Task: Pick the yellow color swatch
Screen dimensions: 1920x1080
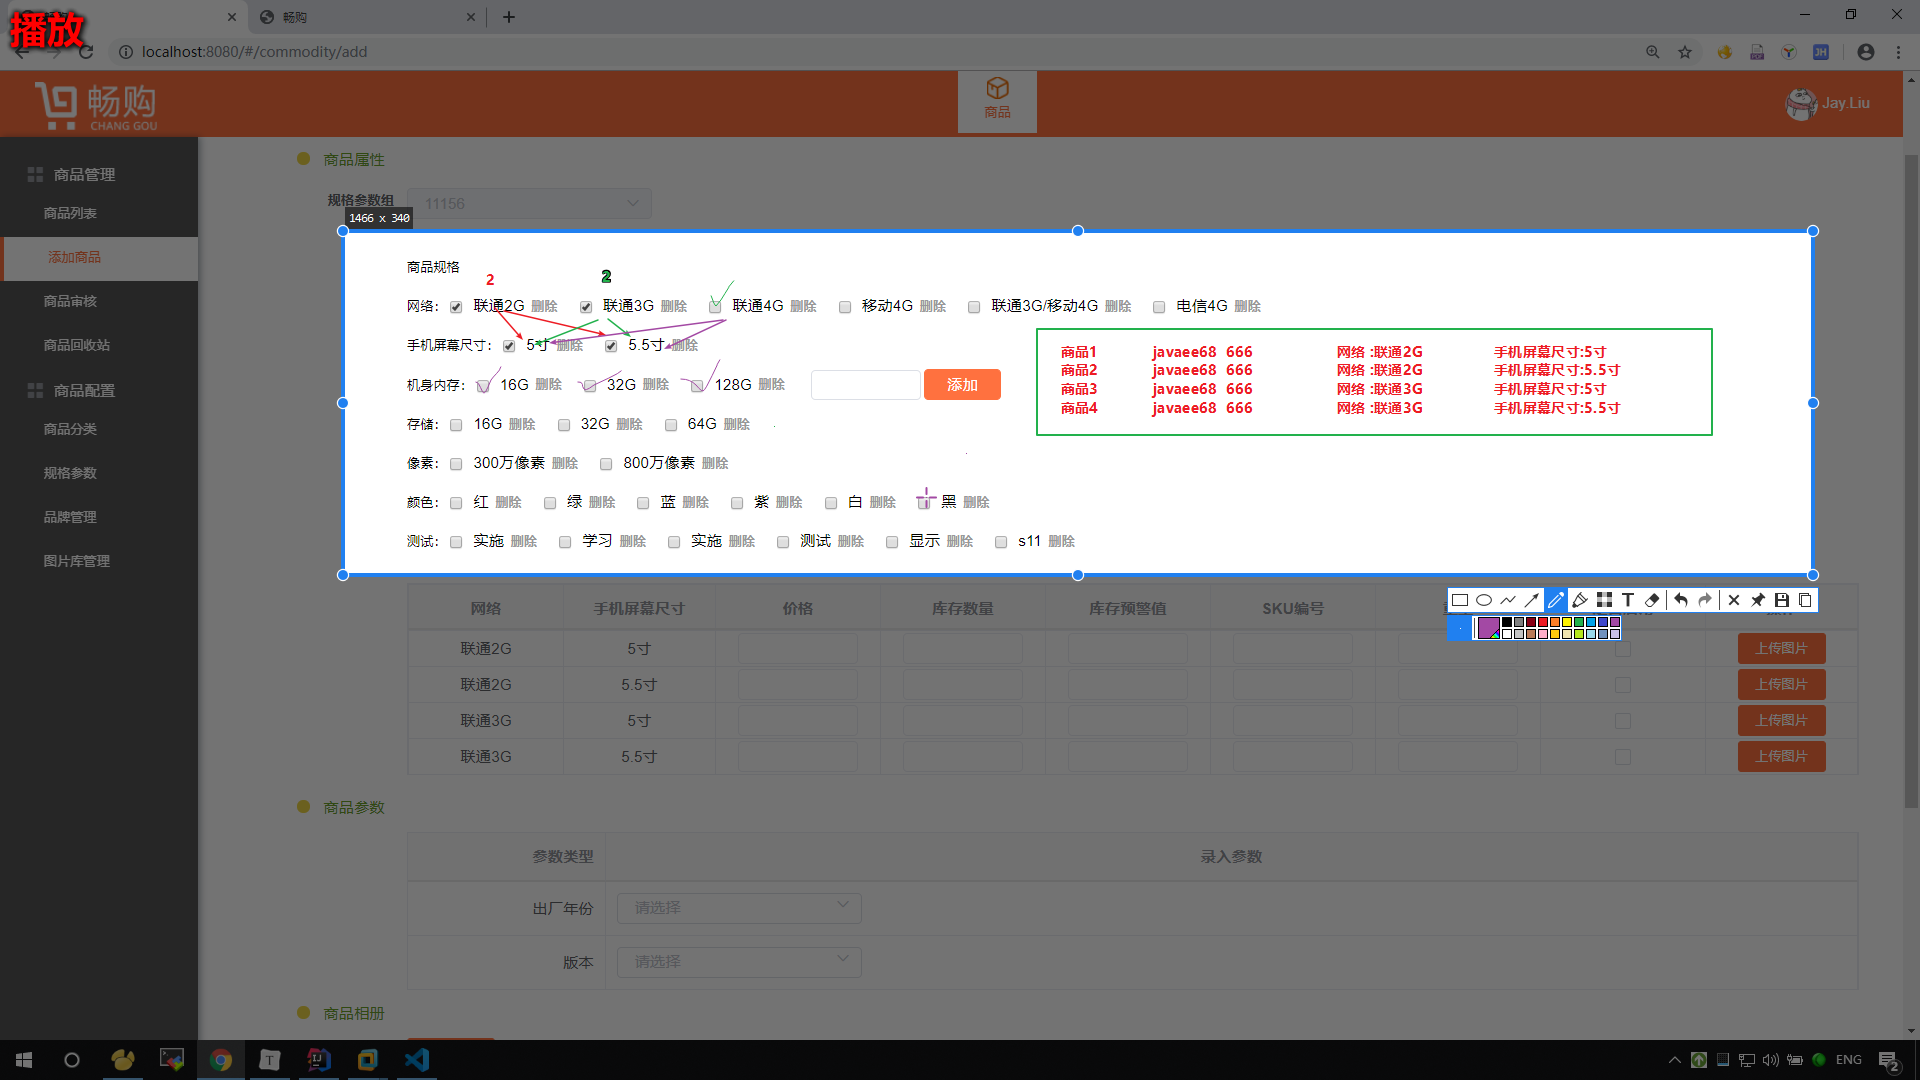Action: pyautogui.click(x=1567, y=622)
